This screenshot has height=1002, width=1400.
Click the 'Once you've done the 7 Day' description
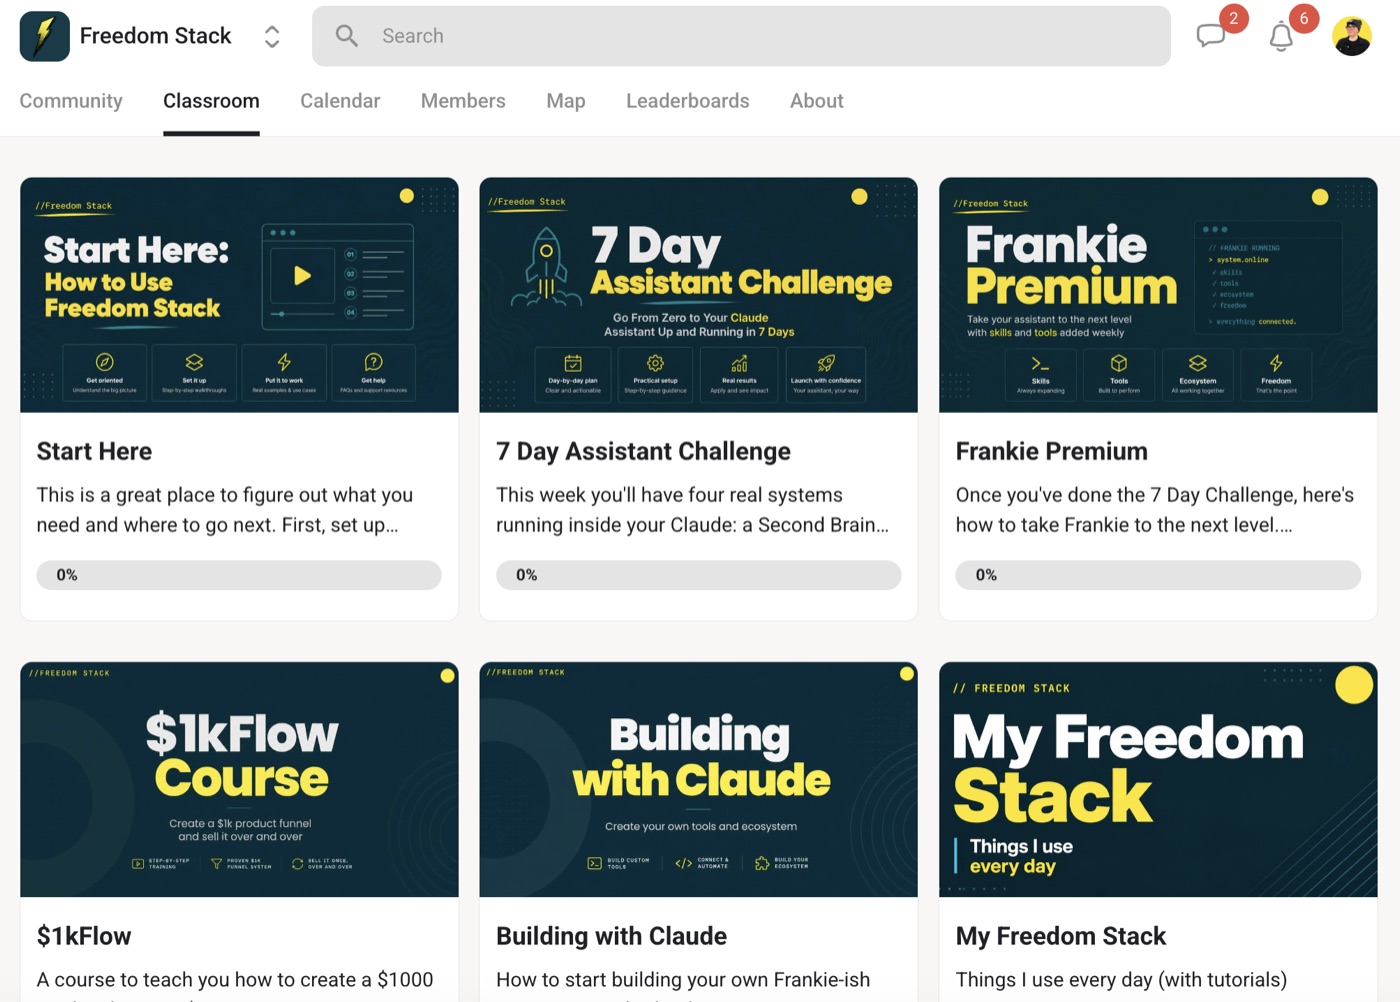pyautogui.click(x=1155, y=510)
